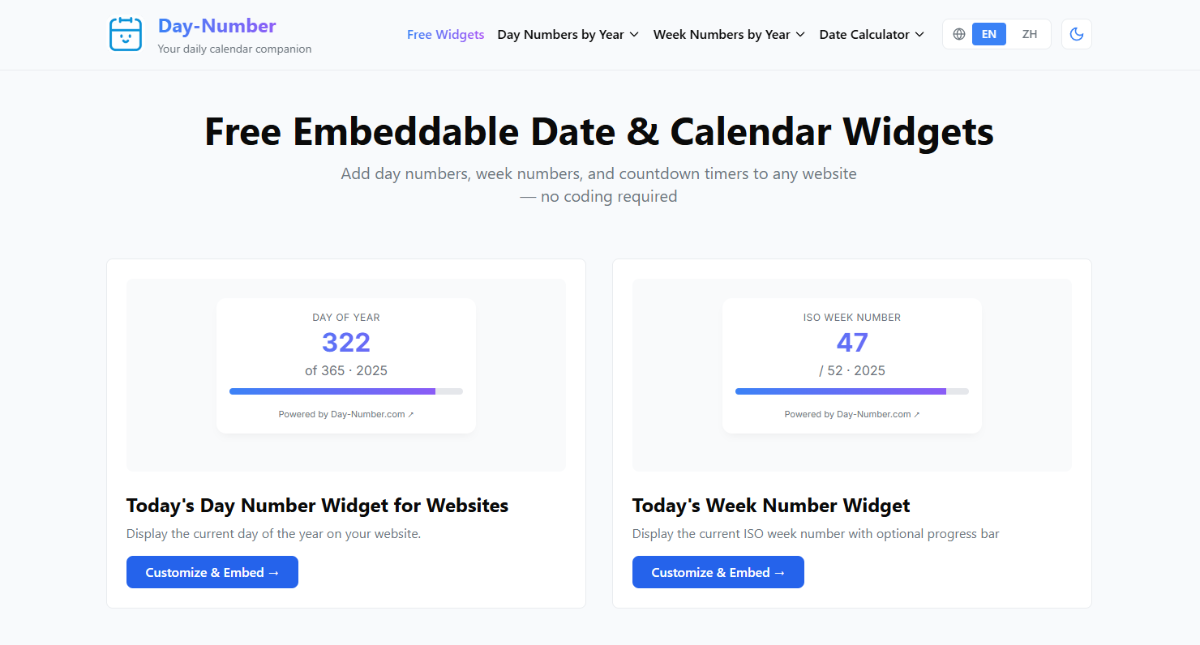Click the 322 day number preview
1200x645 pixels.
coord(346,343)
